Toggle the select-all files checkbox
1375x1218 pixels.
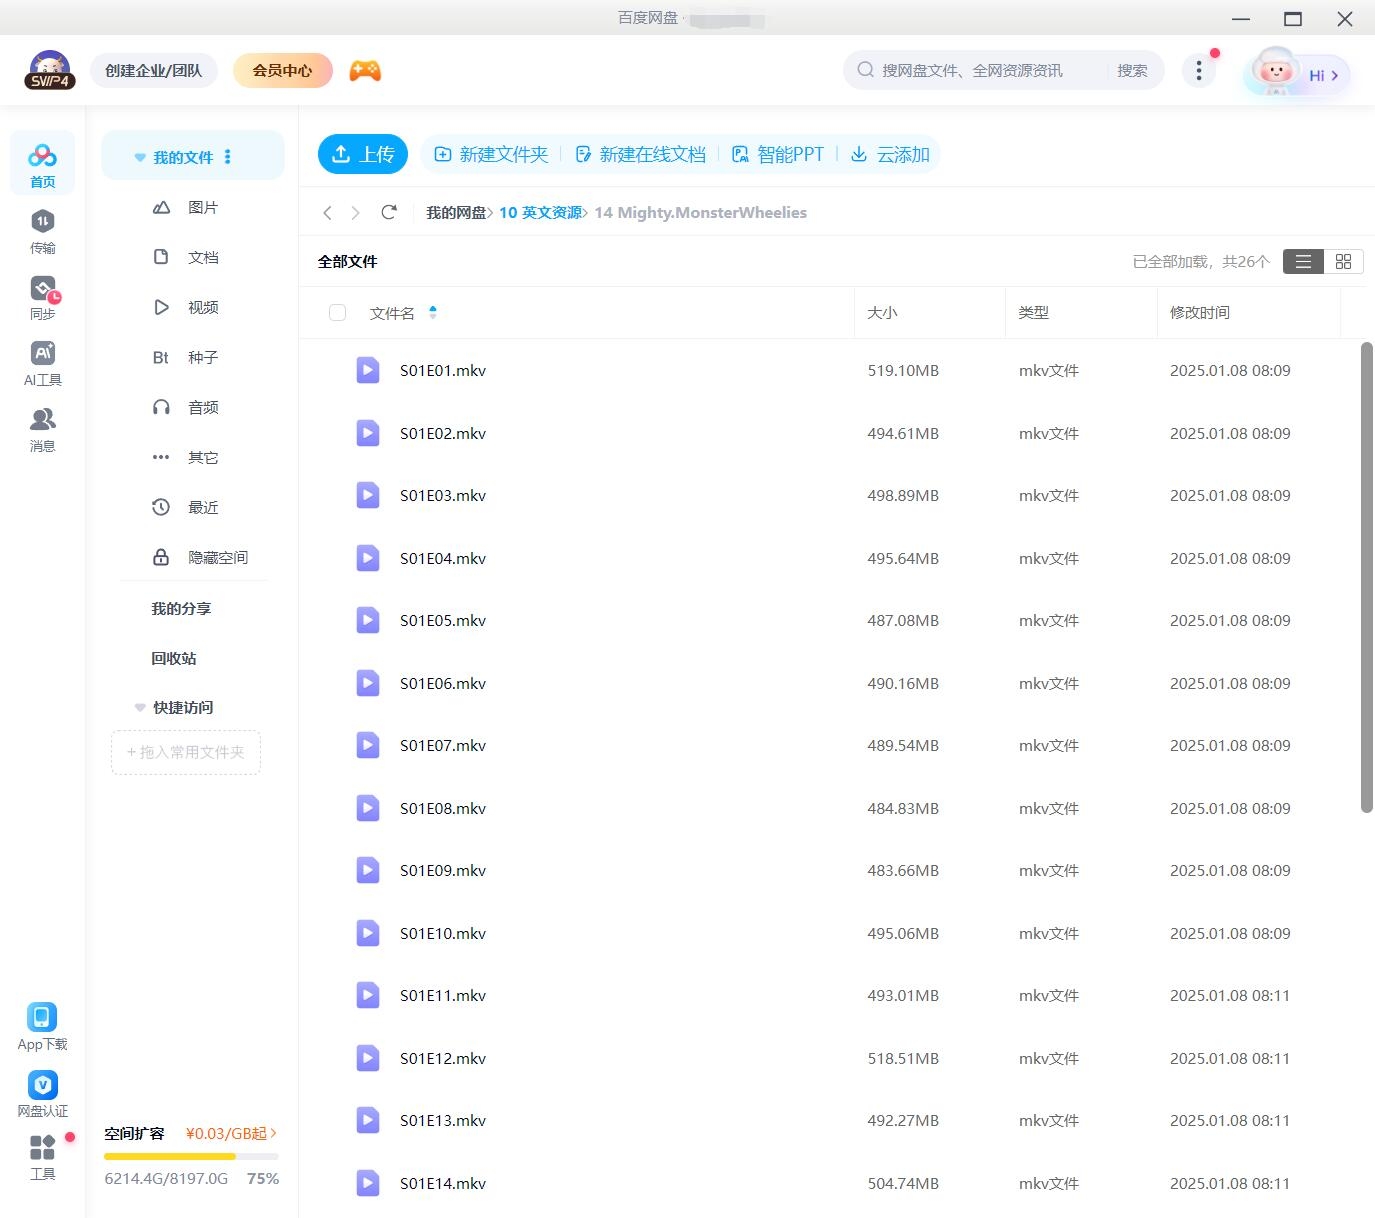coord(337,312)
